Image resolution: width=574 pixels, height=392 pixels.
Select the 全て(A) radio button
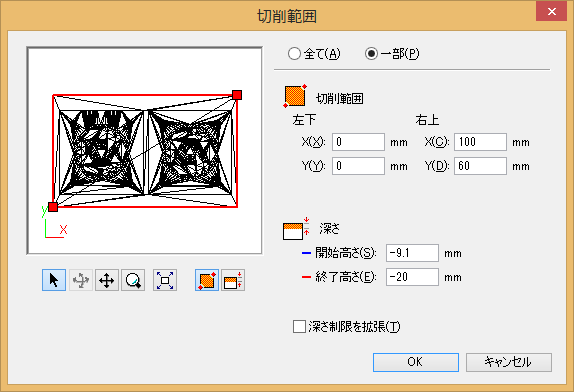tap(294, 54)
